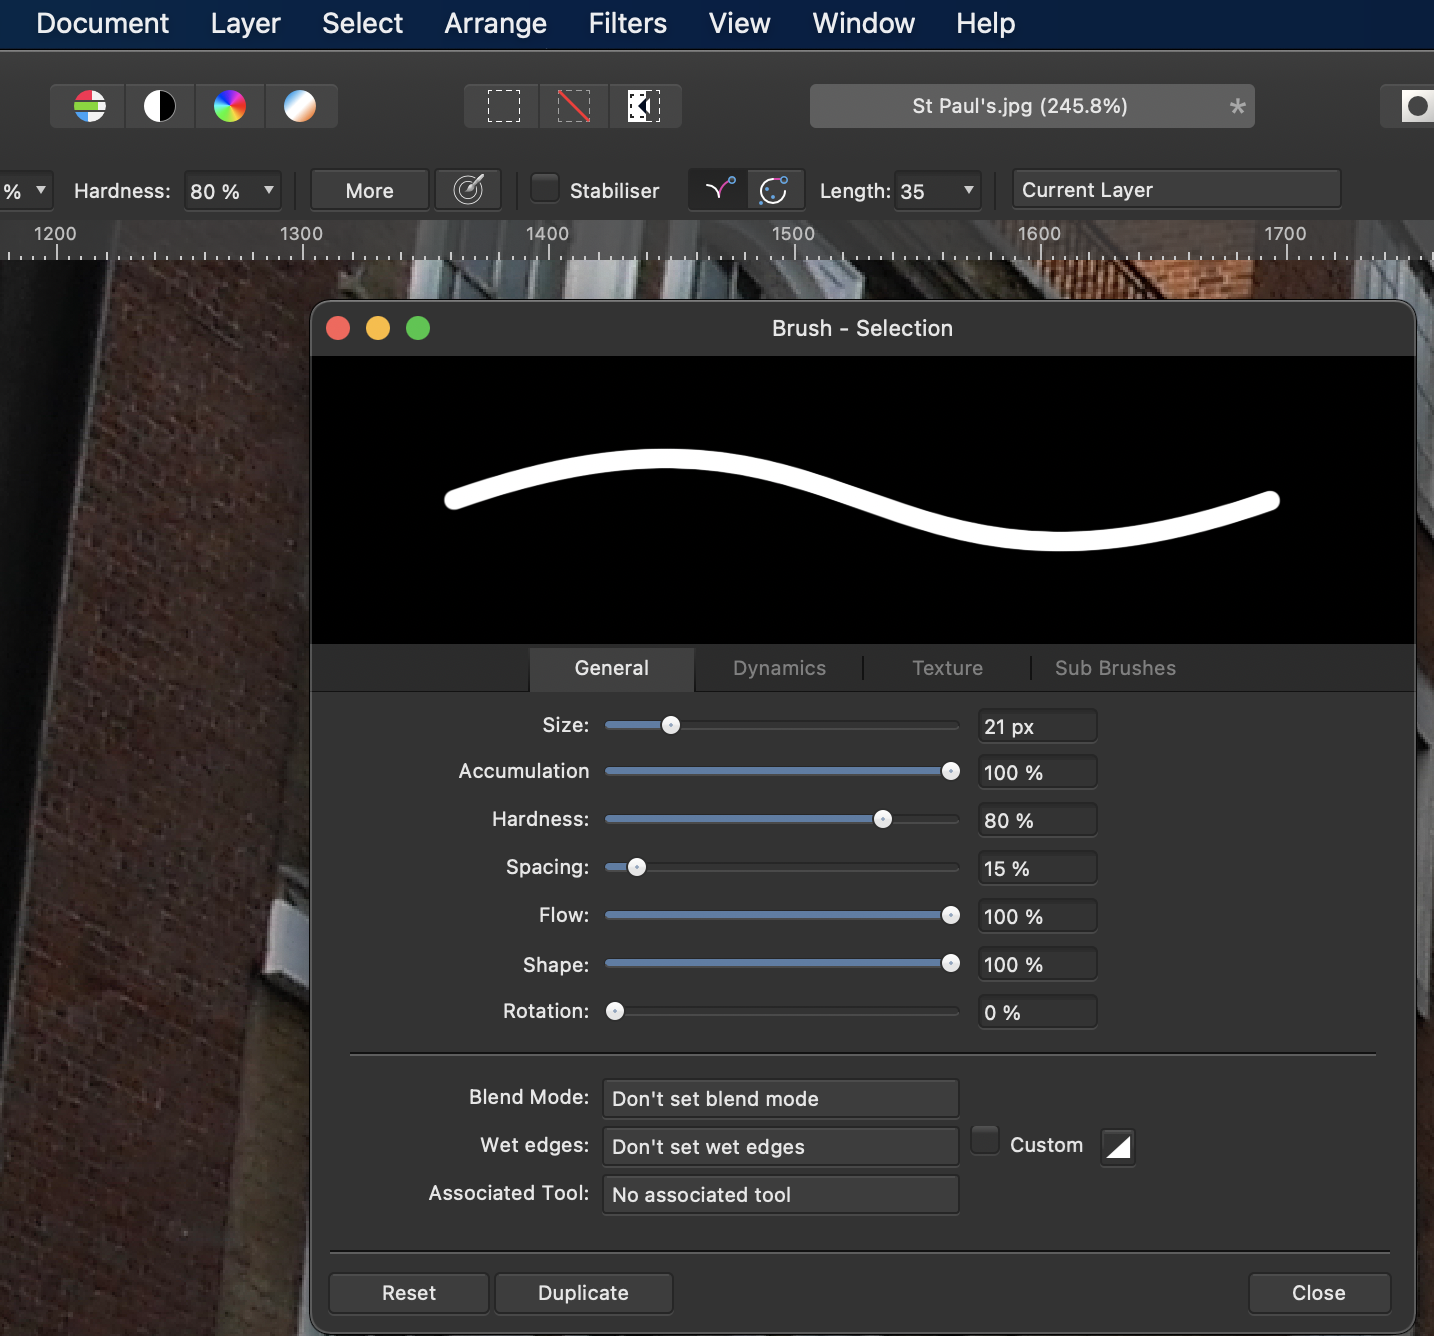Click the Select All marquee icon
The height and width of the screenshot is (1336, 1434).
pos(503,106)
